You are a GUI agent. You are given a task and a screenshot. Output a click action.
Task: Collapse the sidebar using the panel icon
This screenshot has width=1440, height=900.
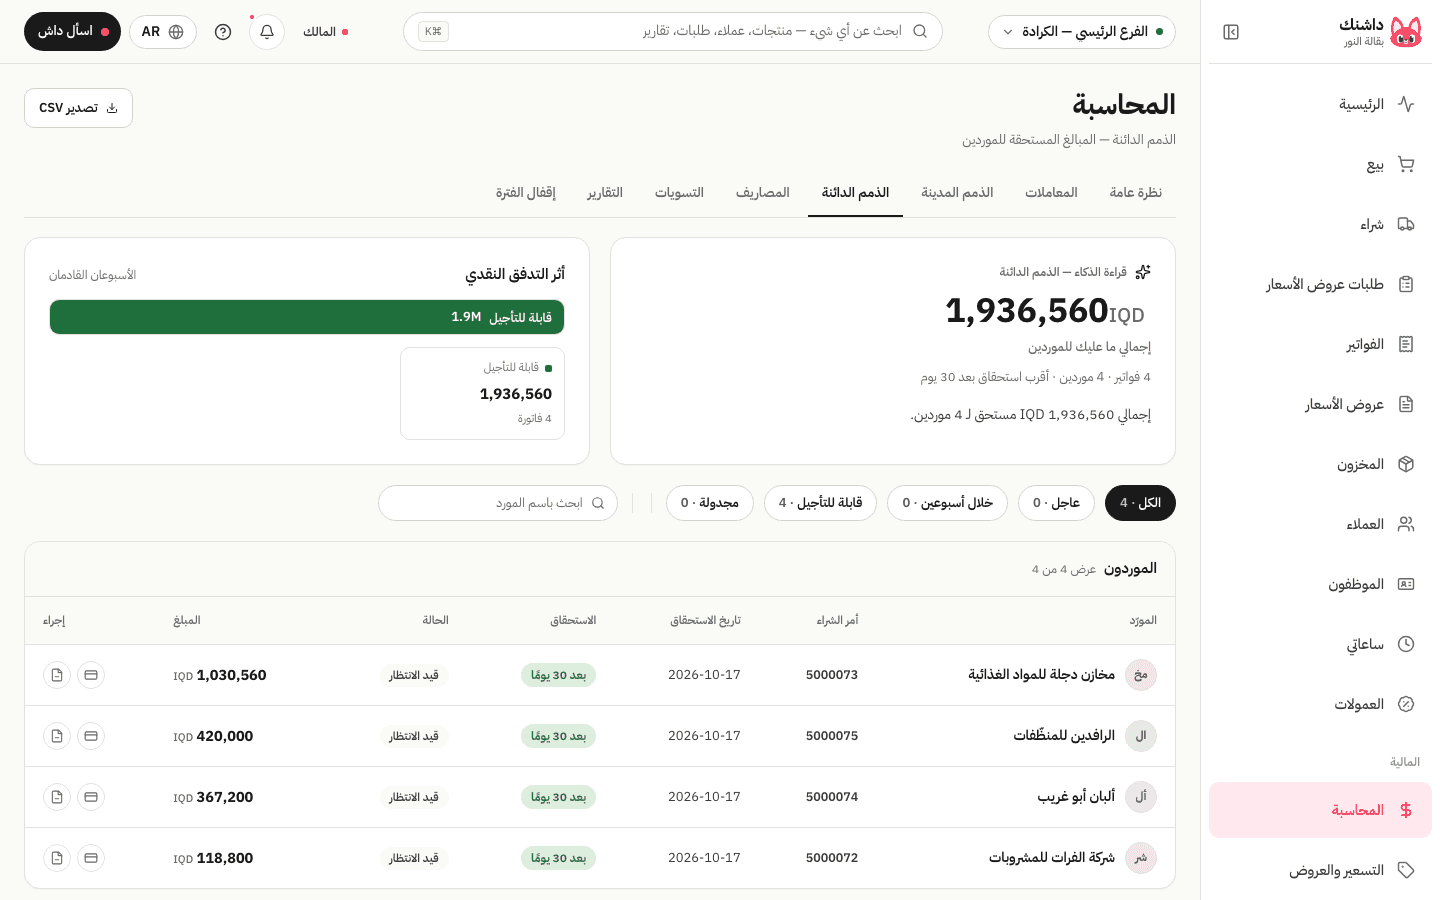click(x=1231, y=32)
